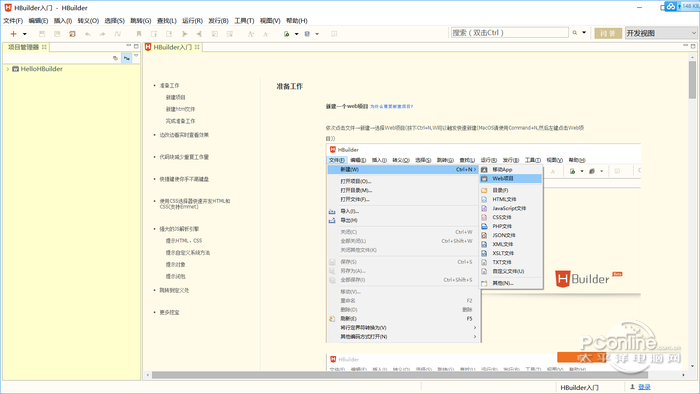700x394 pixels.
Task: Click the decrease font size icon
Action: 266,34
